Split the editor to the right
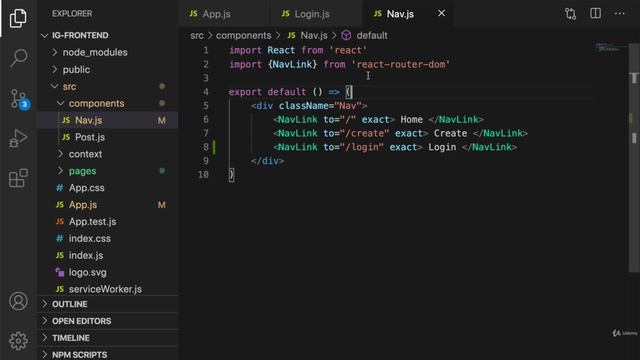This screenshot has height=360, width=640. (596, 13)
